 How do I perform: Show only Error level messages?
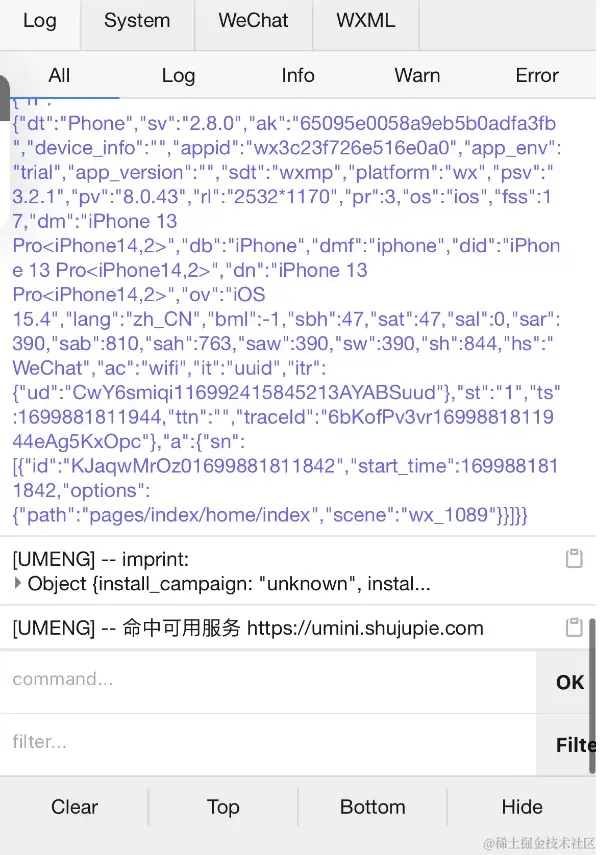tap(537, 75)
